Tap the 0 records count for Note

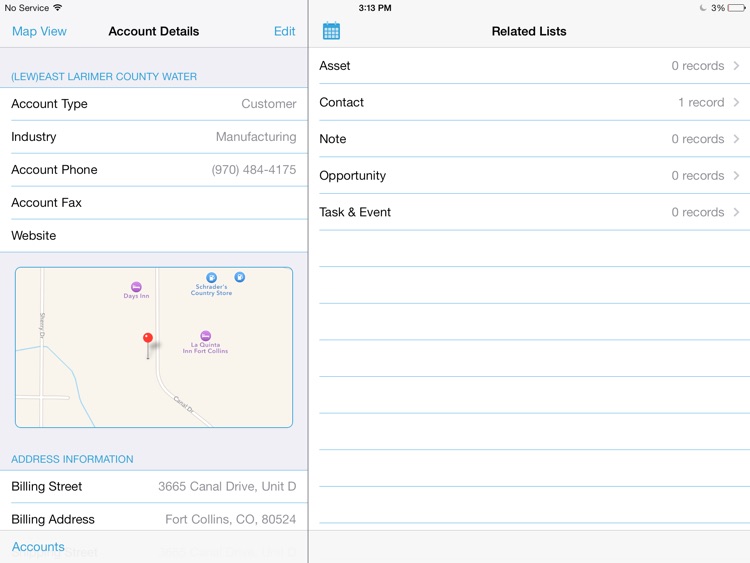point(697,139)
